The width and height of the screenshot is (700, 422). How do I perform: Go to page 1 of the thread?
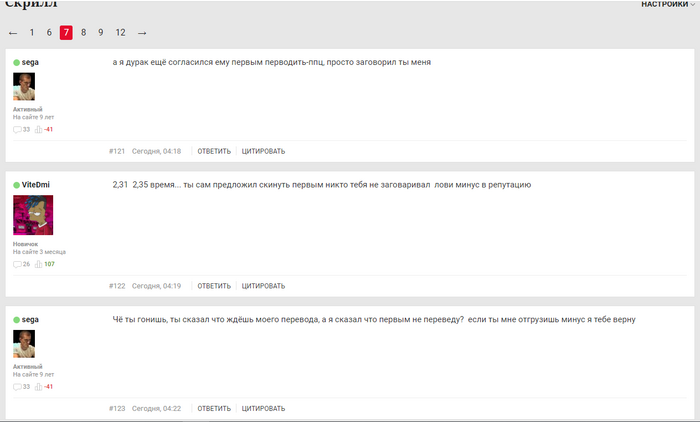[x=32, y=33]
